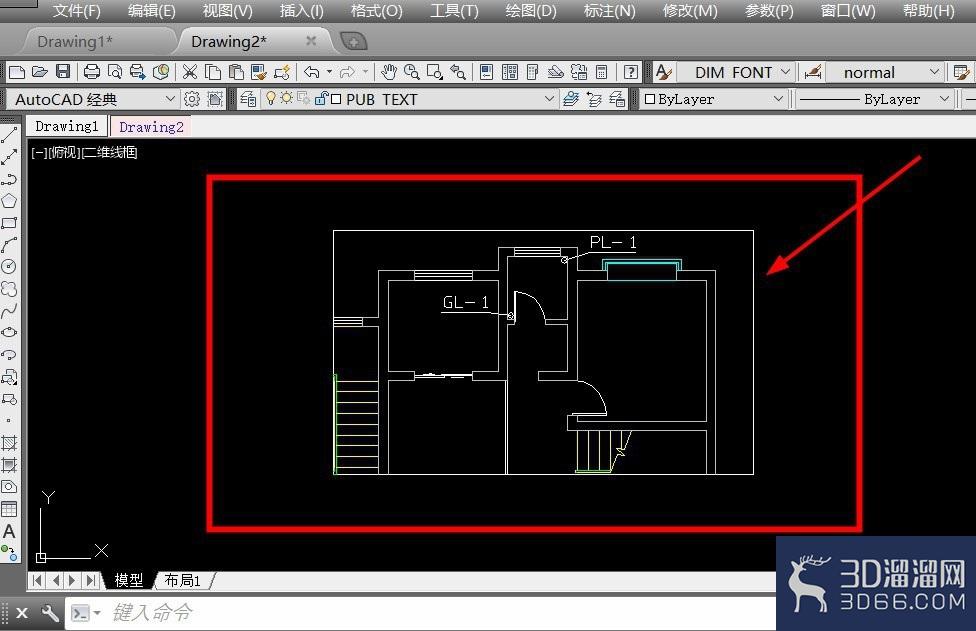Screen dimensions: 976x631
Task: Open the 修改(M) menu
Action: 690,11
